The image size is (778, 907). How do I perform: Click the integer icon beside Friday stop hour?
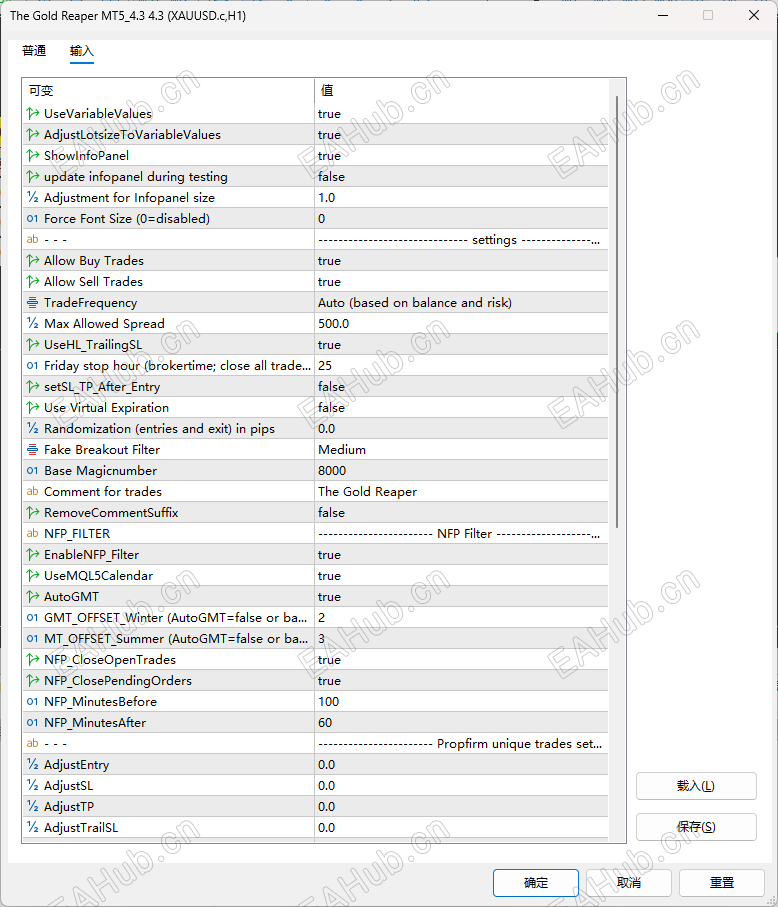pos(32,366)
